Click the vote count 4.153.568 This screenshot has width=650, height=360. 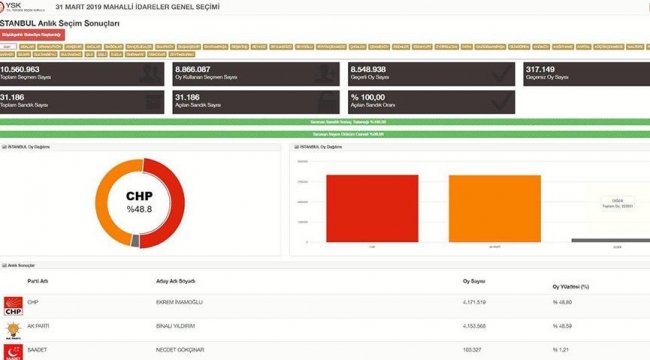(474, 326)
